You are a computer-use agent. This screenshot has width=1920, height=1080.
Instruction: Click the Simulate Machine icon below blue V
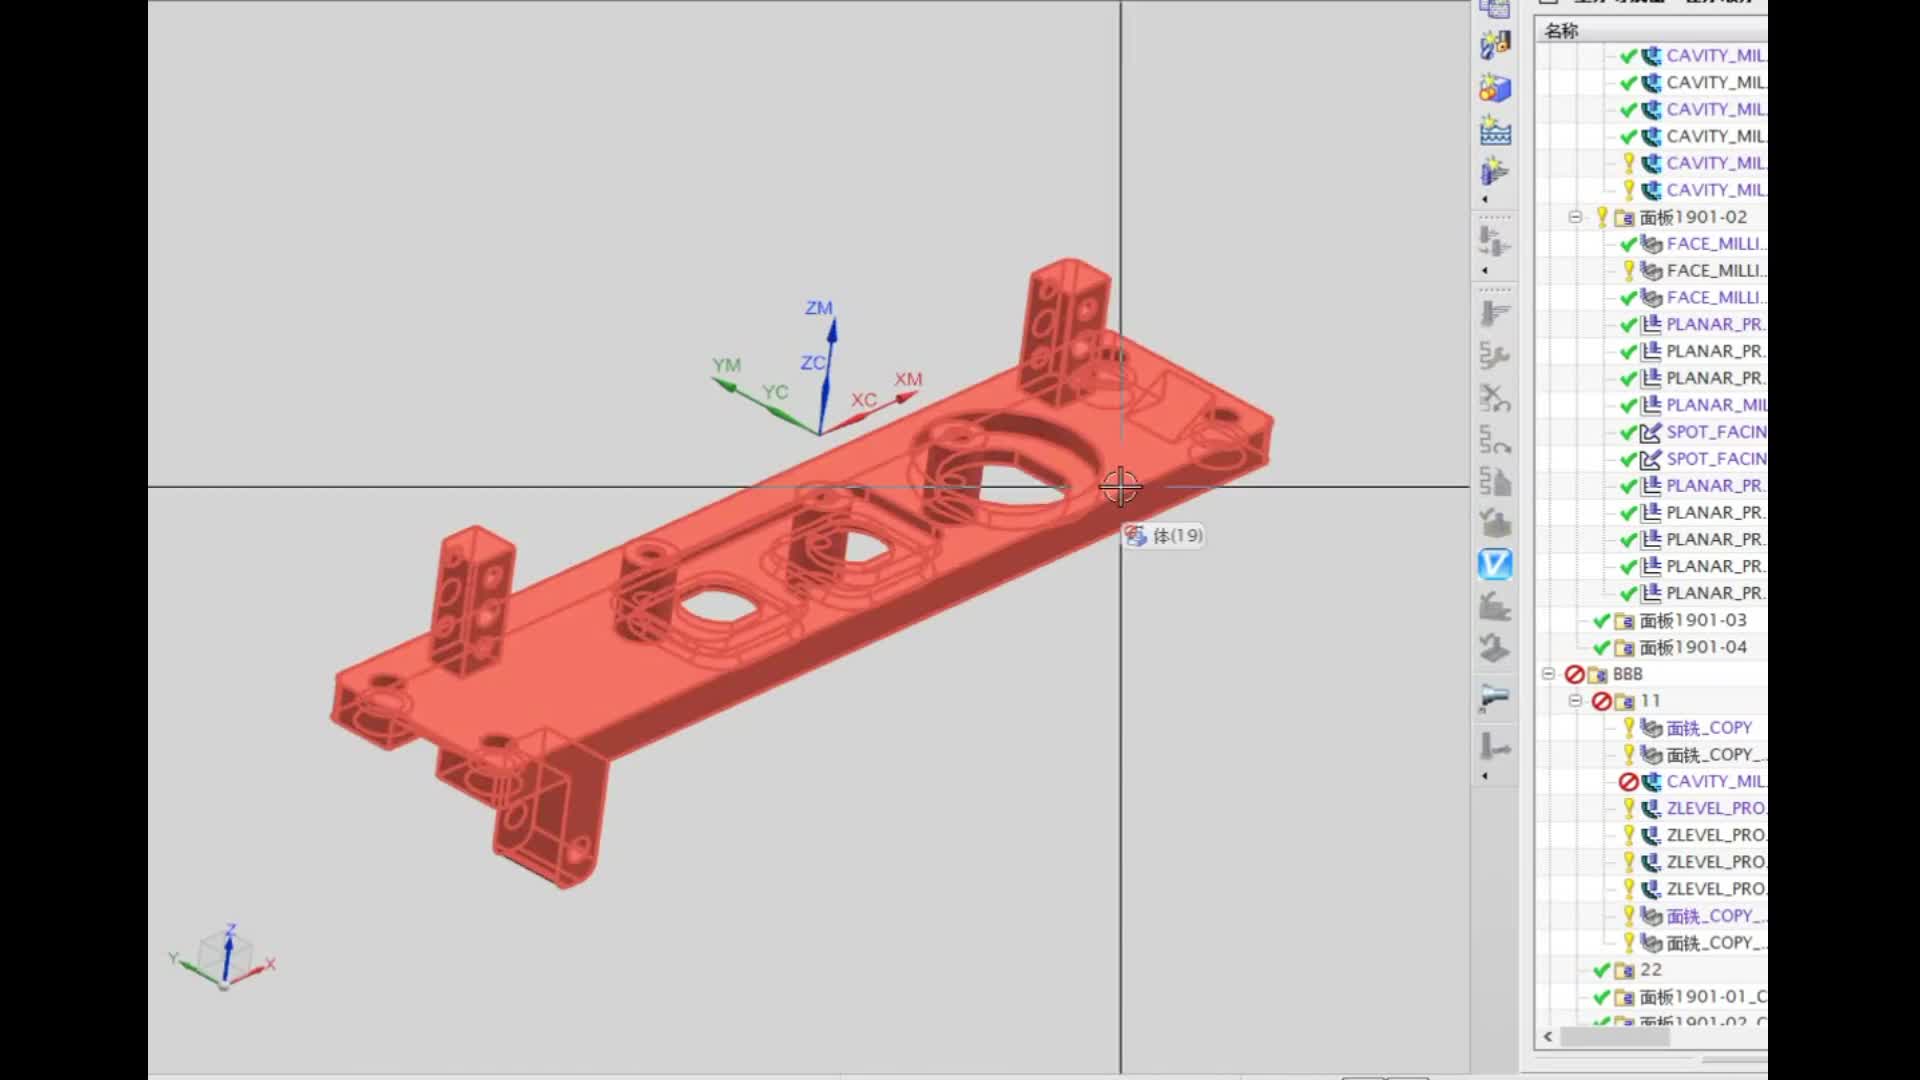tap(1495, 606)
